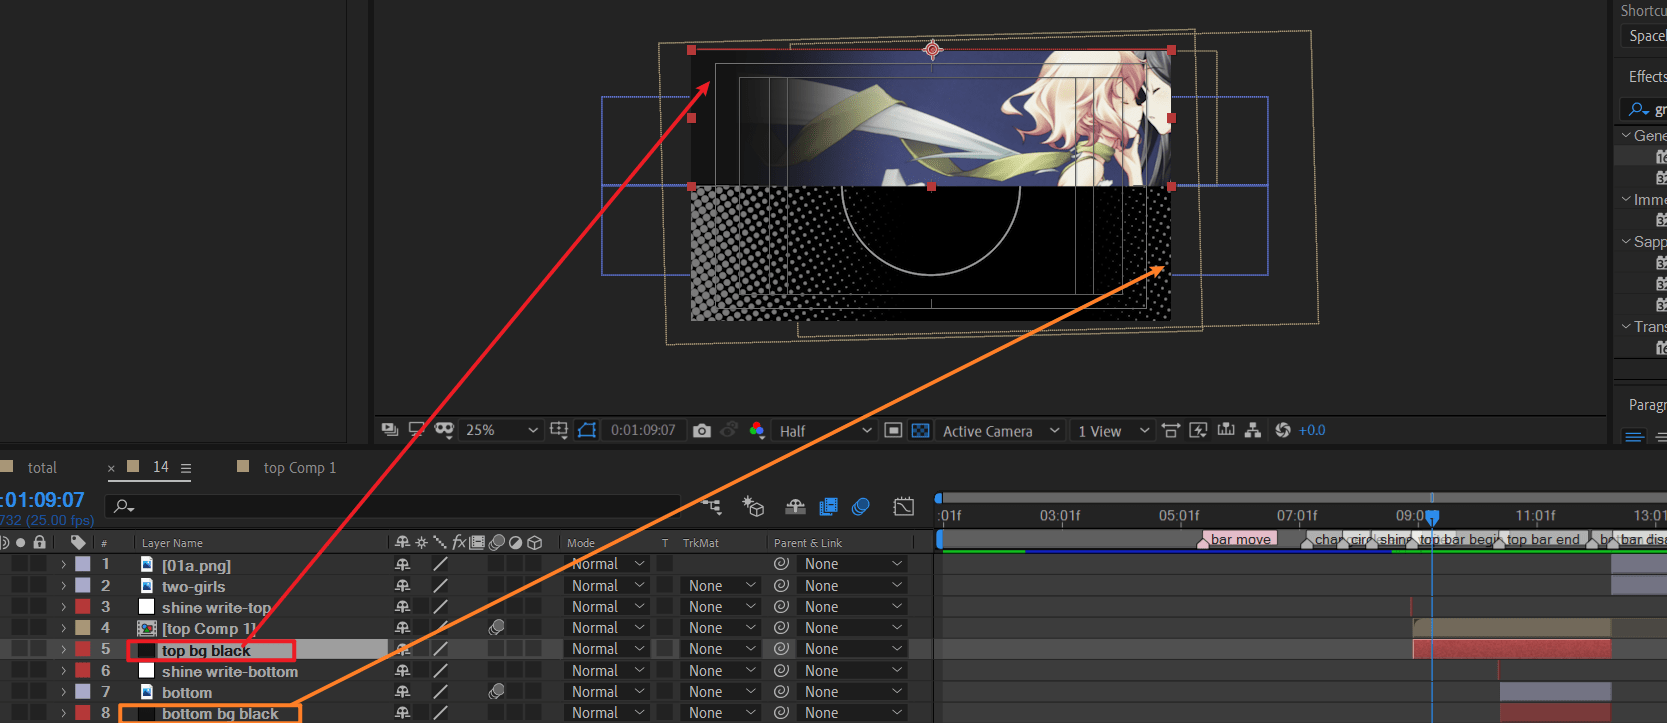Close the 14 composition tab
Viewport: 1667px width, 723px height.
[111, 468]
